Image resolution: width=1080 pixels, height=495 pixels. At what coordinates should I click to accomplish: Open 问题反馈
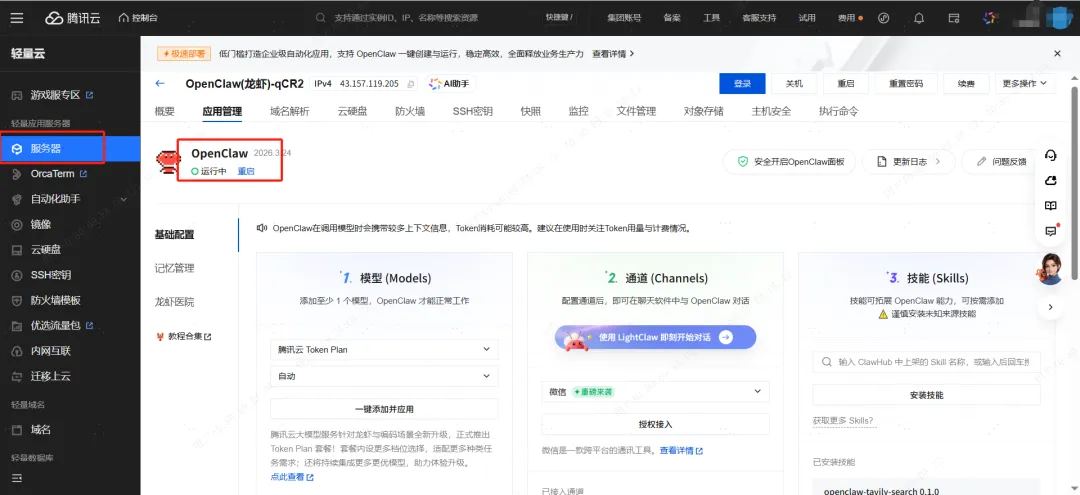pyautogui.click(x=1001, y=162)
